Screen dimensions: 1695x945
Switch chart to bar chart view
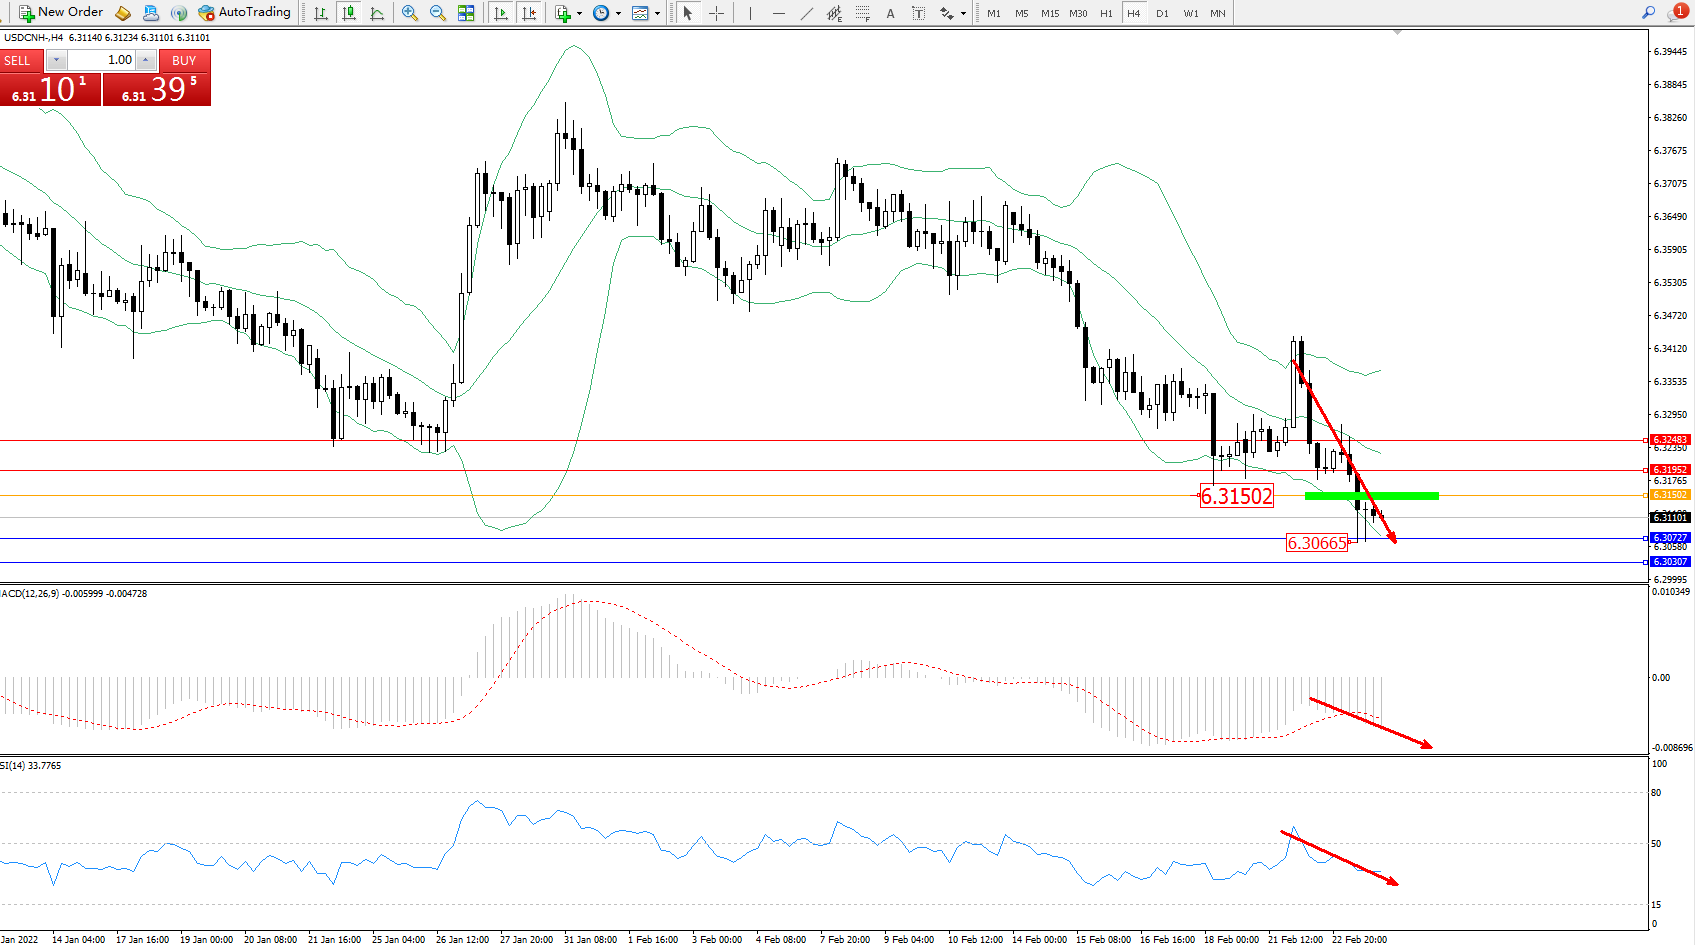coord(321,13)
